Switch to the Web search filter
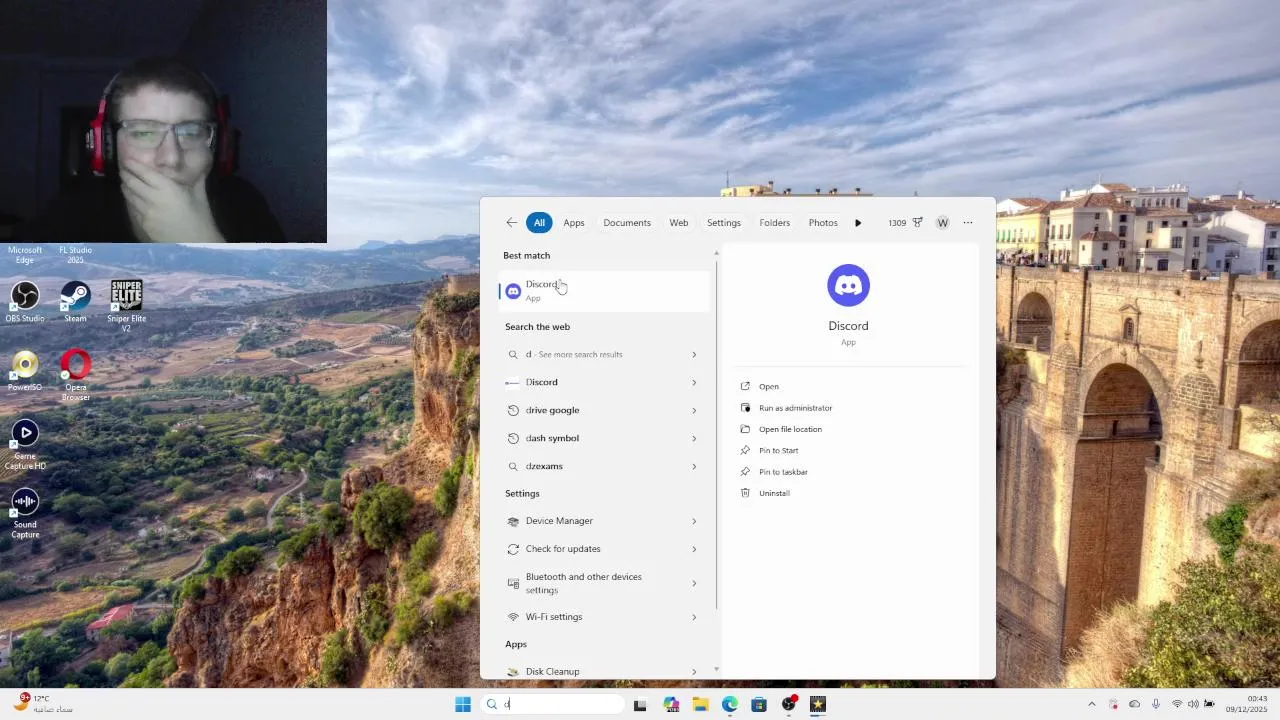The height and width of the screenshot is (720, 1280). (x=679, y=222)
